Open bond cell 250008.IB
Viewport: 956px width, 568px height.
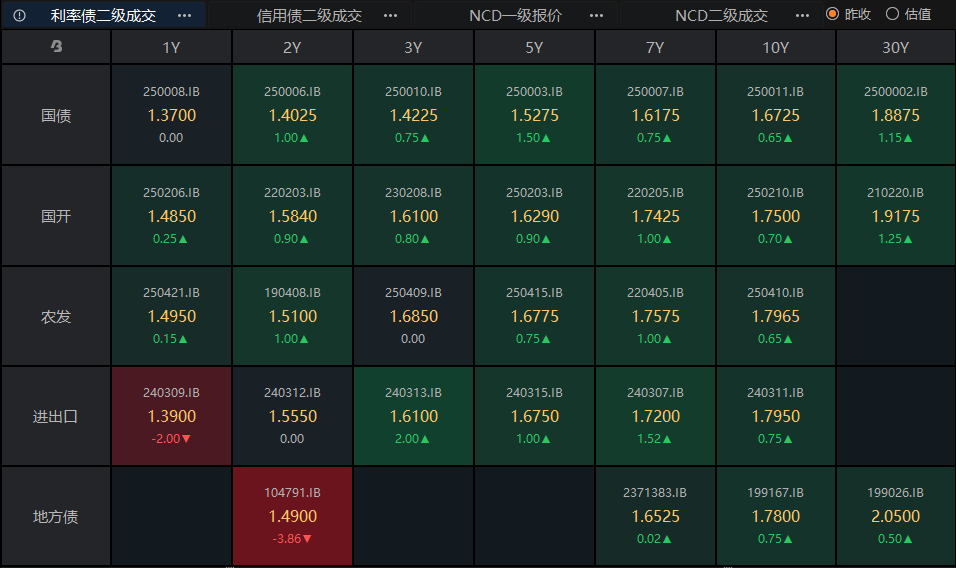(171, 115)
